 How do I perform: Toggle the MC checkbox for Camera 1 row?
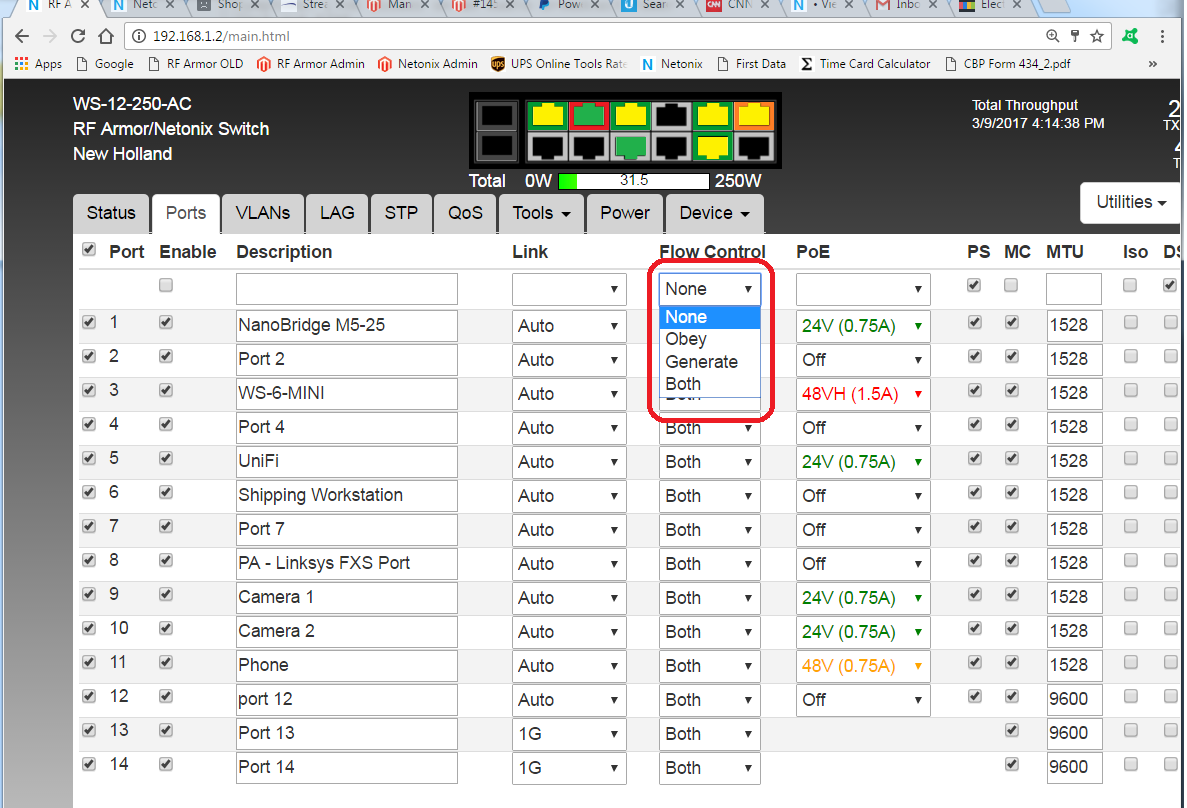(1011, 594)
